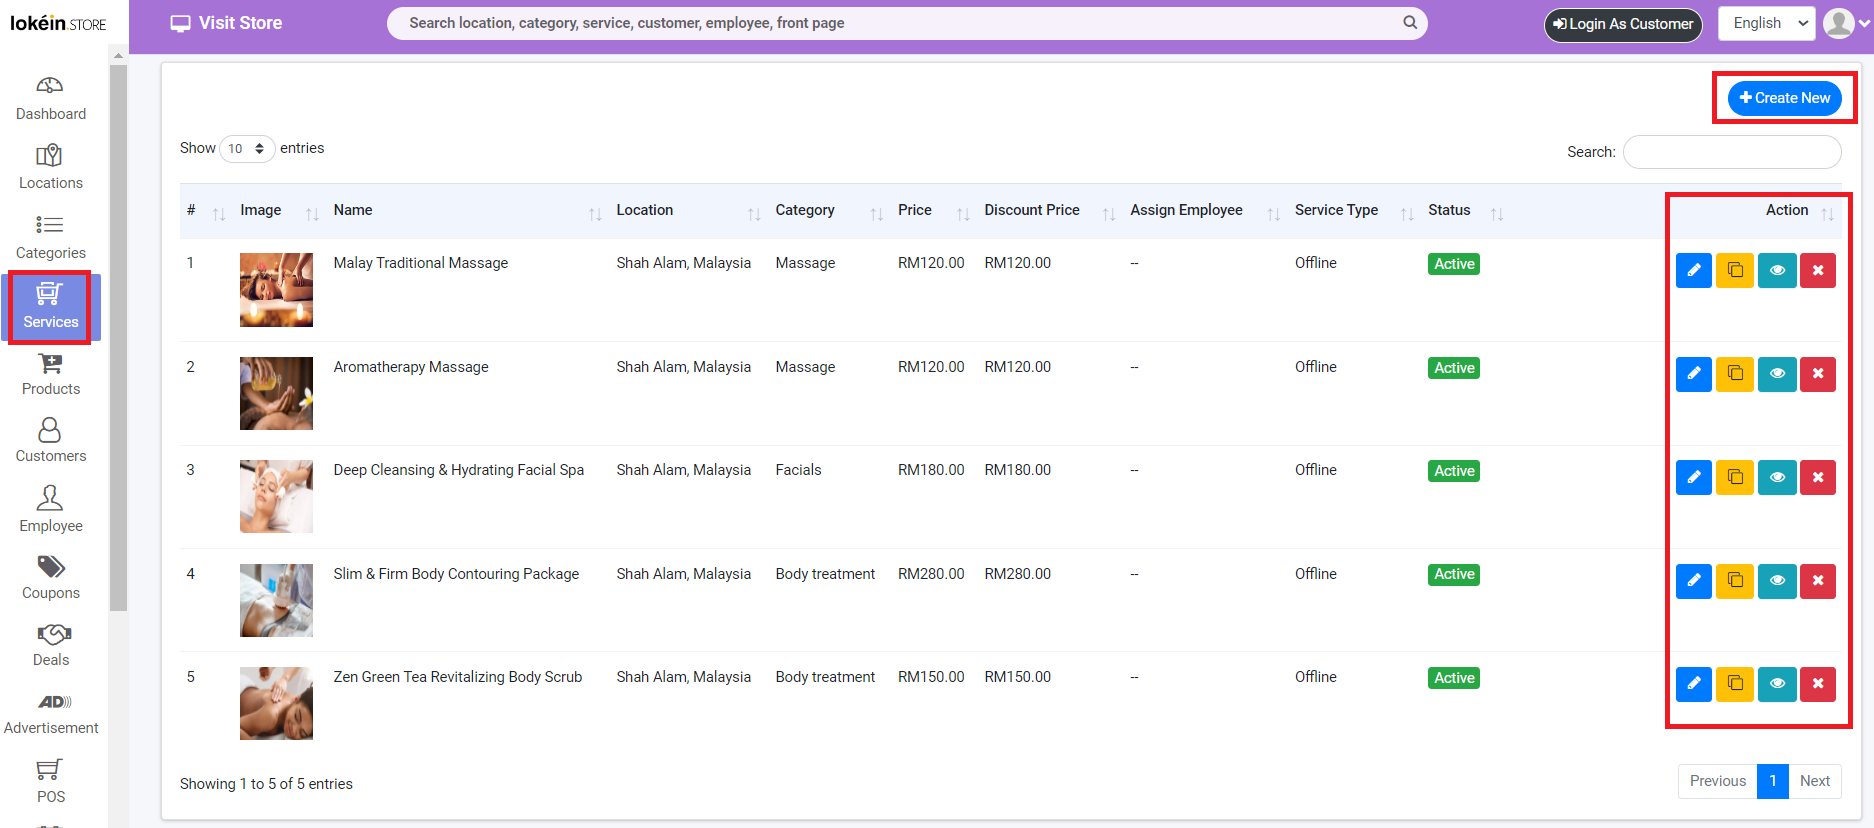Click 'RM280.00' in the Price column
Viewport: 1874px width, 828px height.
click(931, 574)
